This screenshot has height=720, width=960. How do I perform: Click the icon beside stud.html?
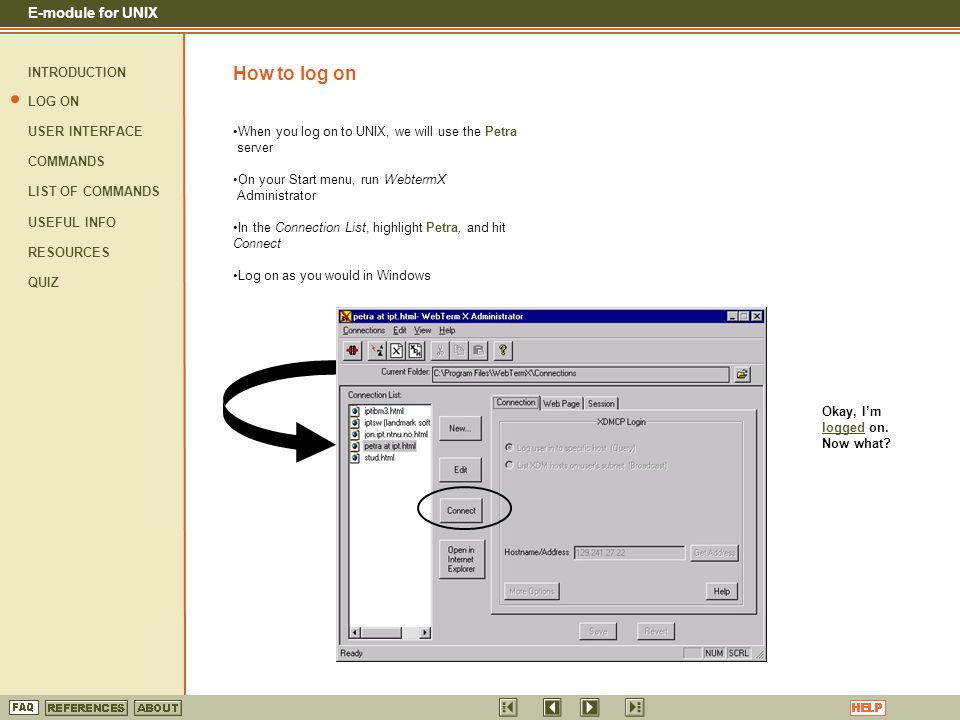click(x=354, y=457)
